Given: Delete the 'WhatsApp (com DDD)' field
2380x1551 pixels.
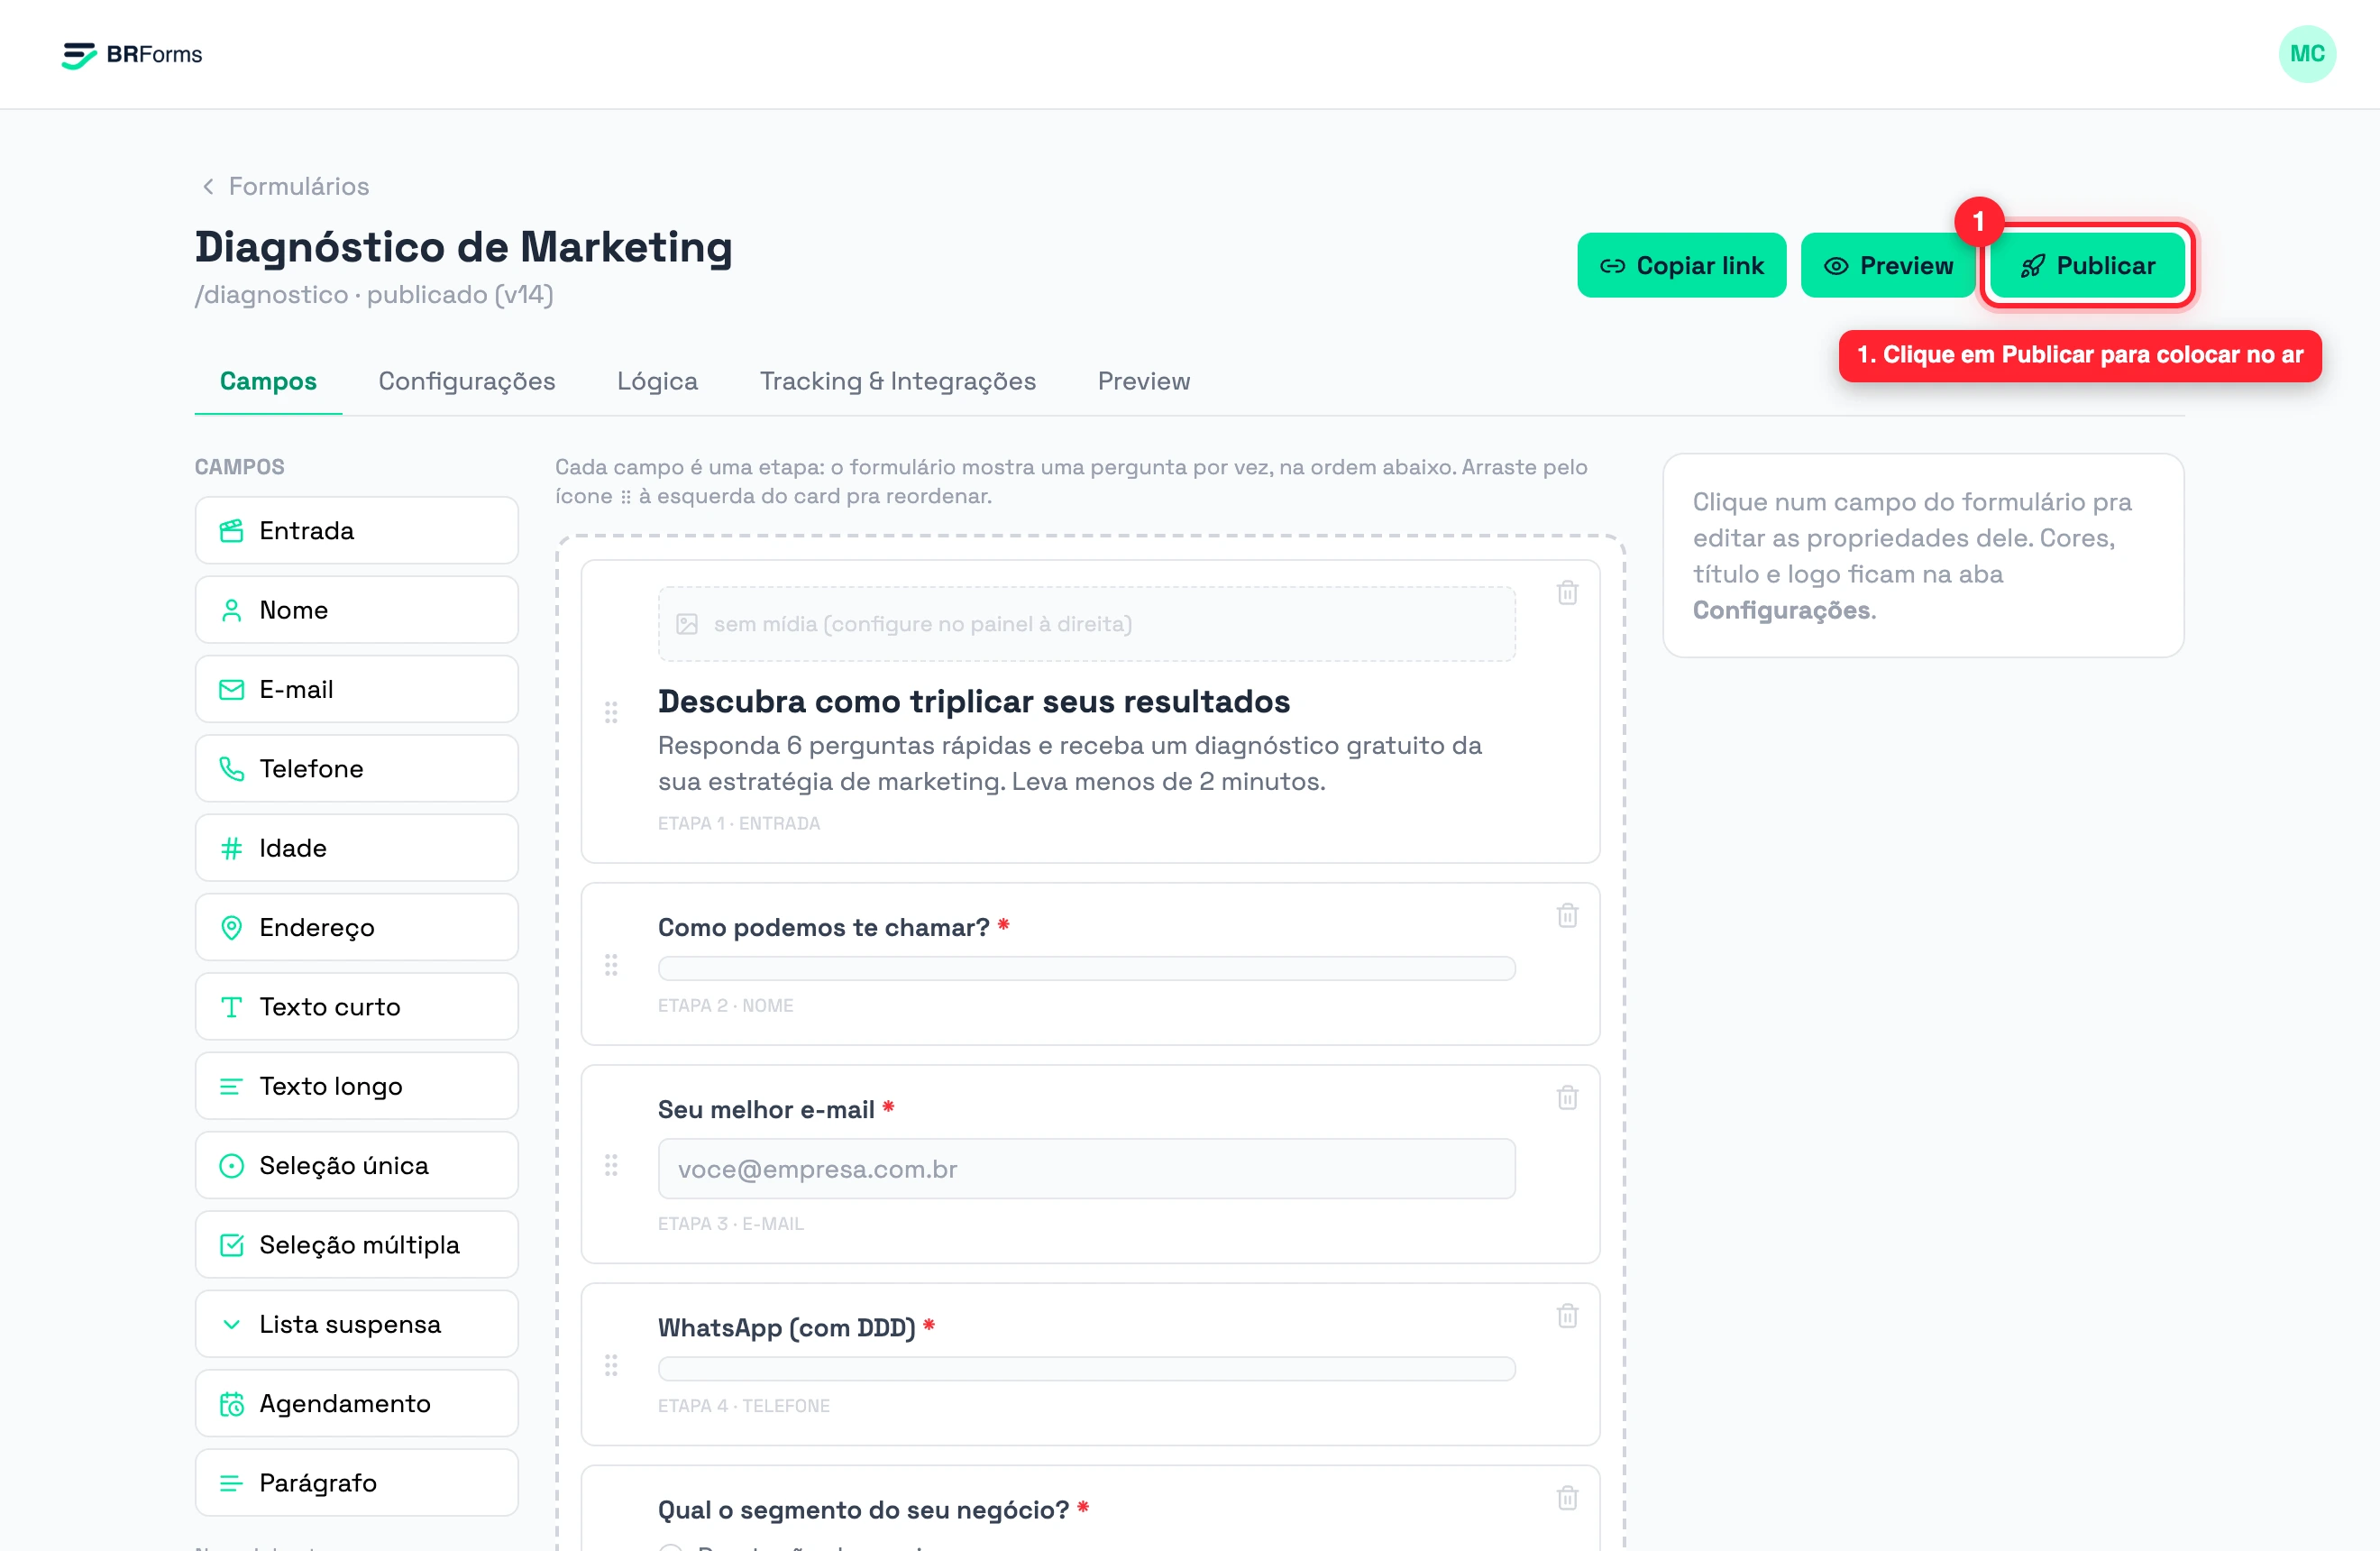Looking at the screenshot, I should pyautogui.click(x=1567, y=1315).
